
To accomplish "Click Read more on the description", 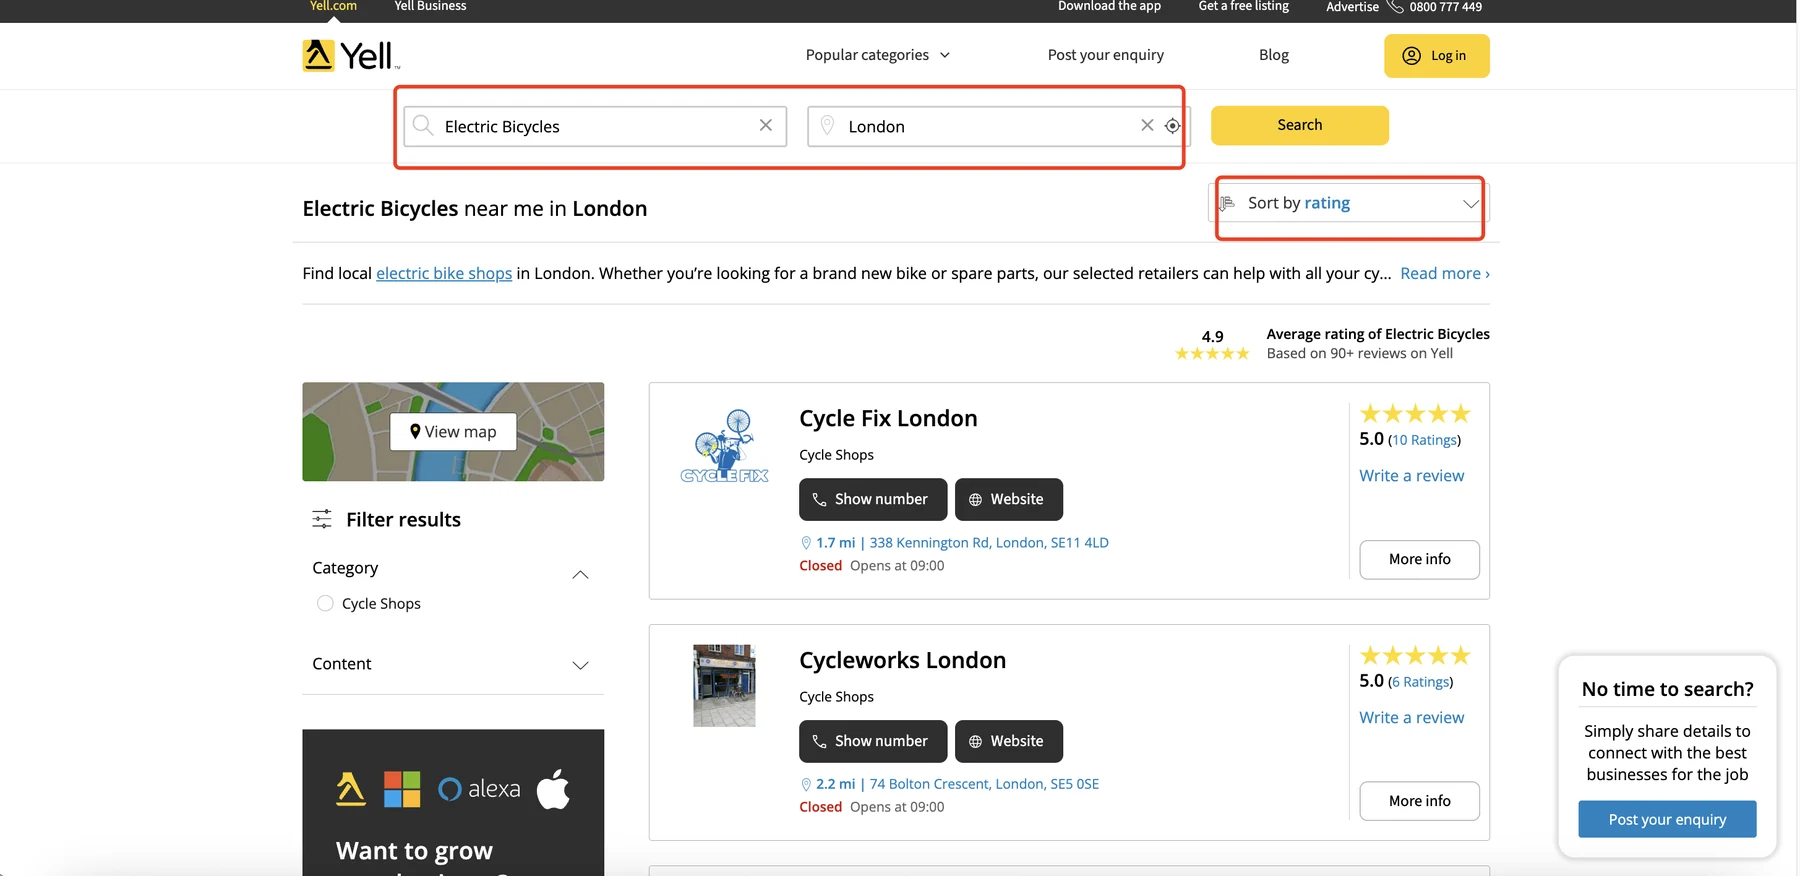I will click(x=1445, y=273).
